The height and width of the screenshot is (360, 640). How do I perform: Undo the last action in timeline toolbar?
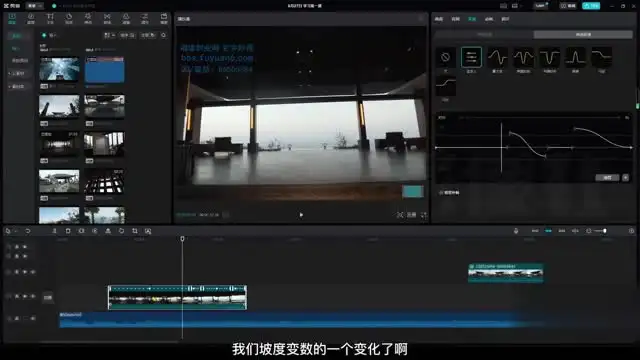[x=28, y=231]
